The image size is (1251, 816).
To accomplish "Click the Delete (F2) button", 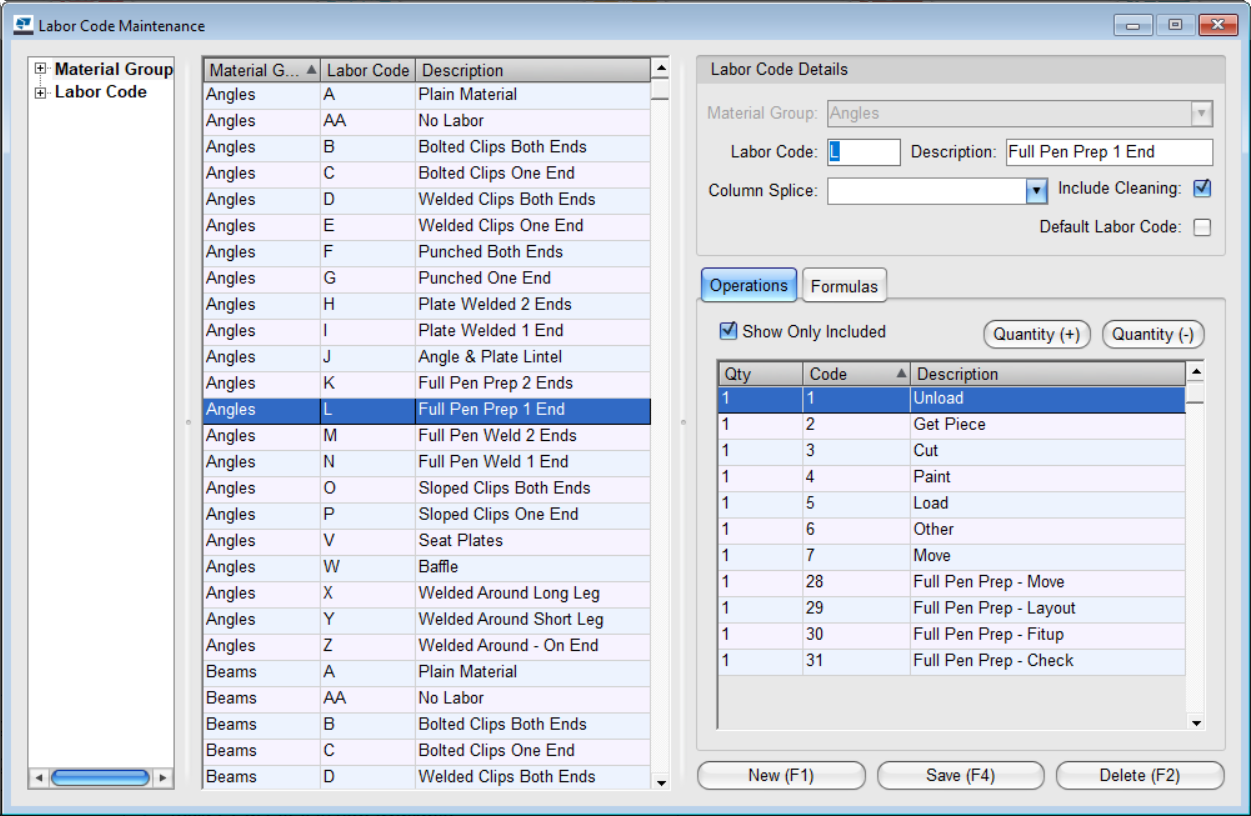I will [1139, 775].
